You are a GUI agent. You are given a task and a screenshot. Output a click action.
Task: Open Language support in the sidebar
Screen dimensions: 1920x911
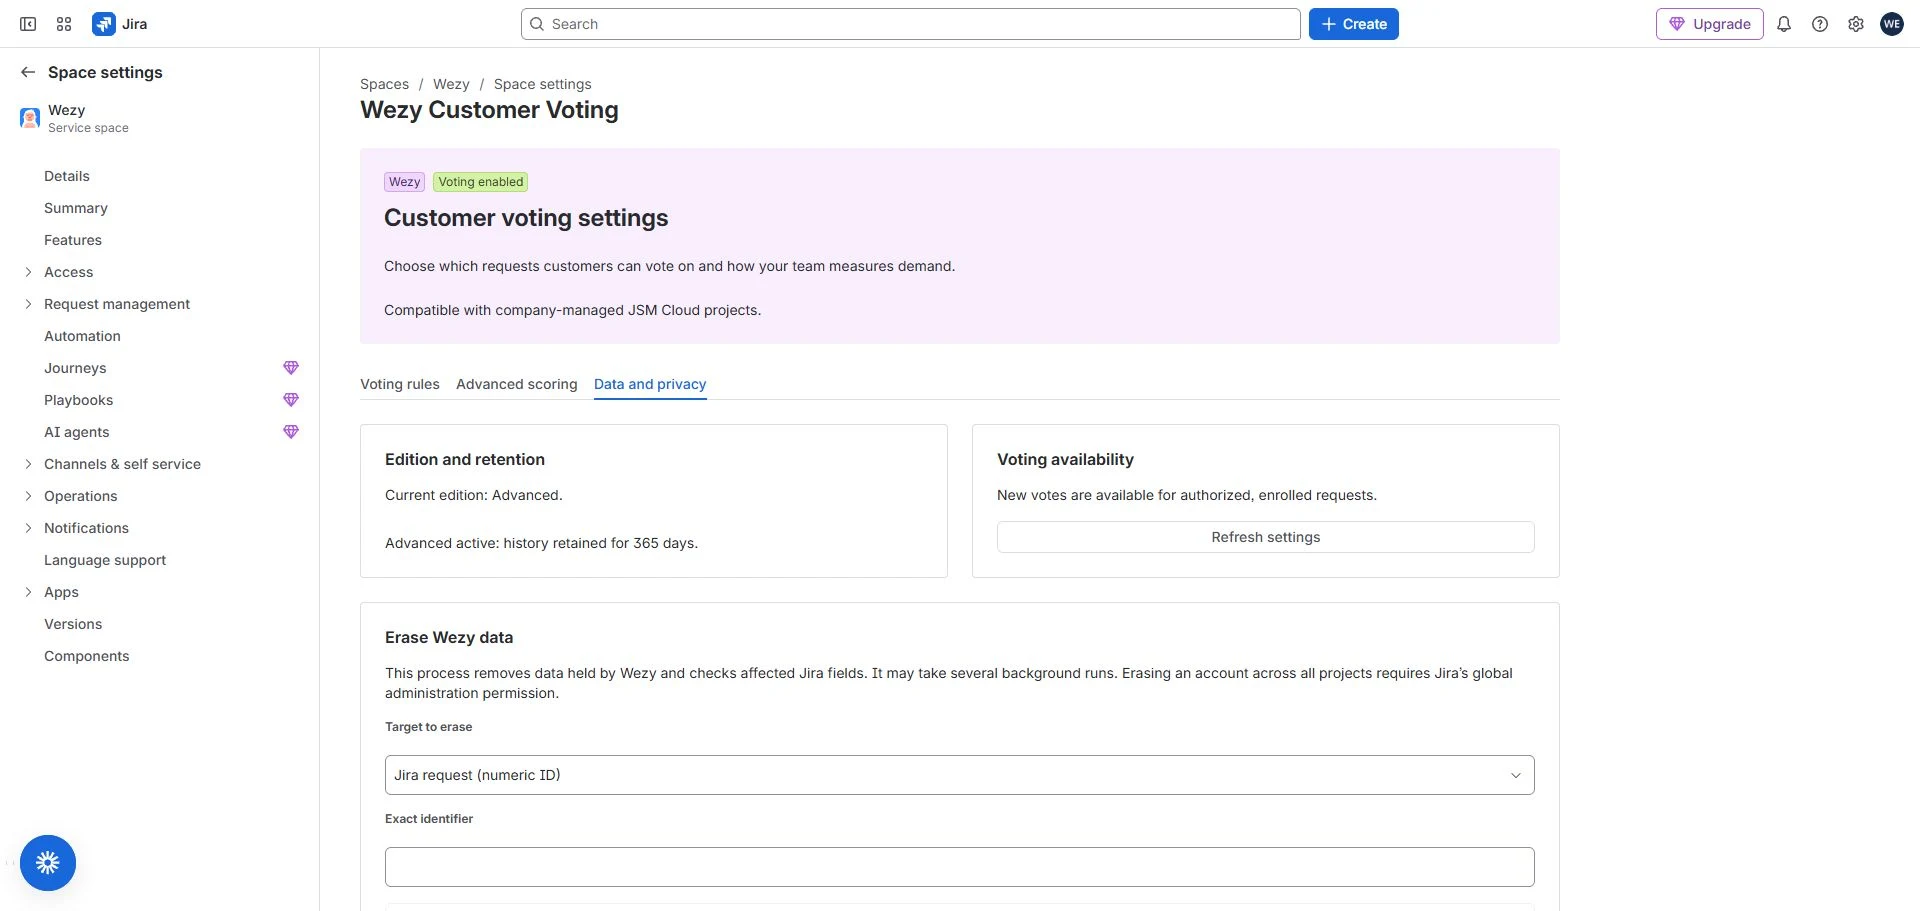pos(105,560)
